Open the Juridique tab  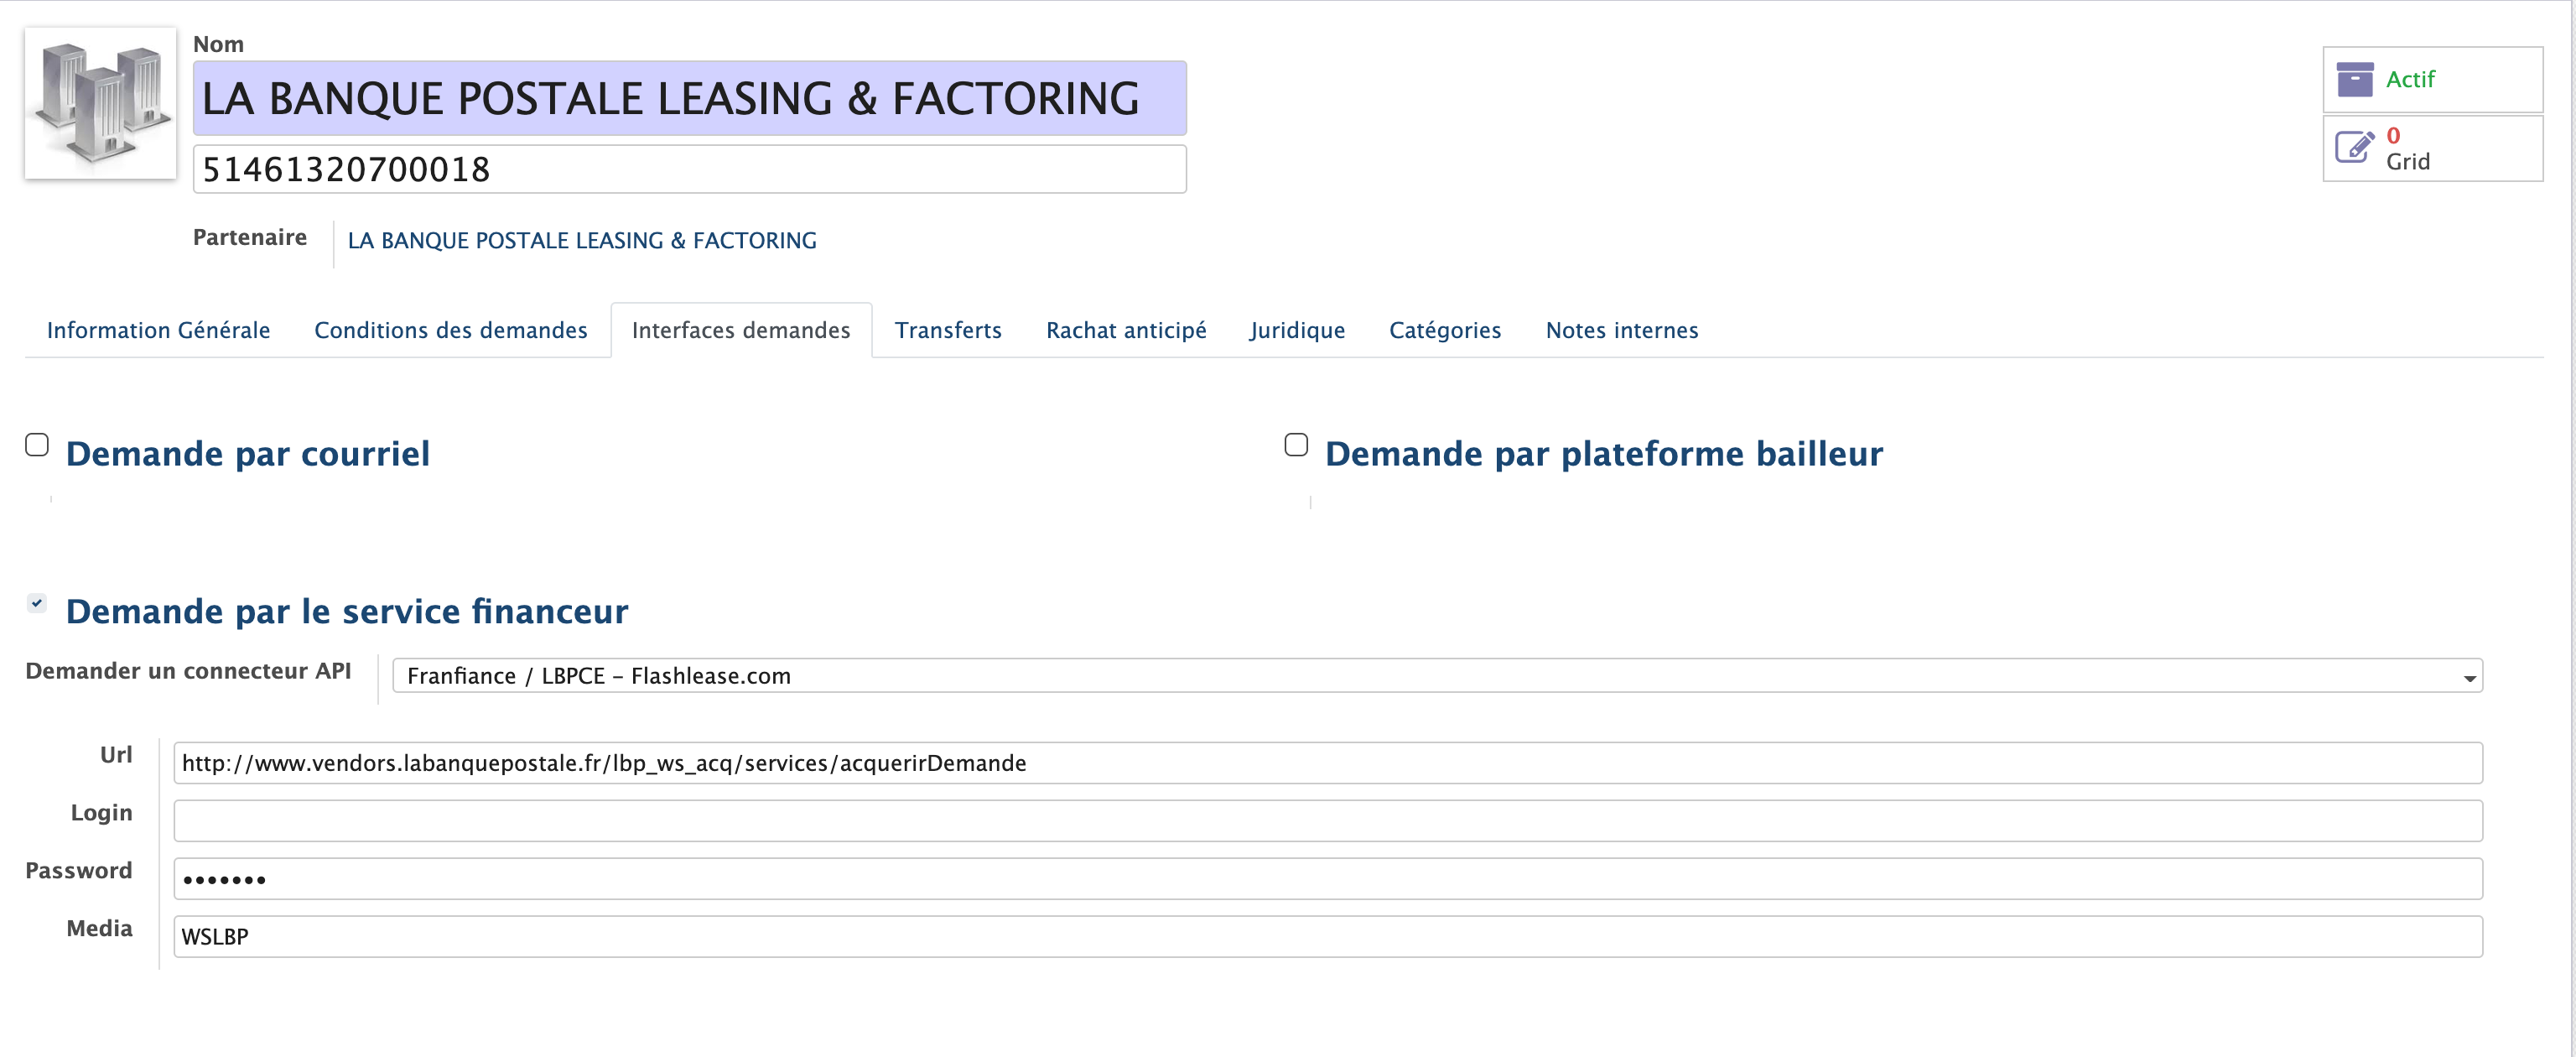[x=1296, y=330]
